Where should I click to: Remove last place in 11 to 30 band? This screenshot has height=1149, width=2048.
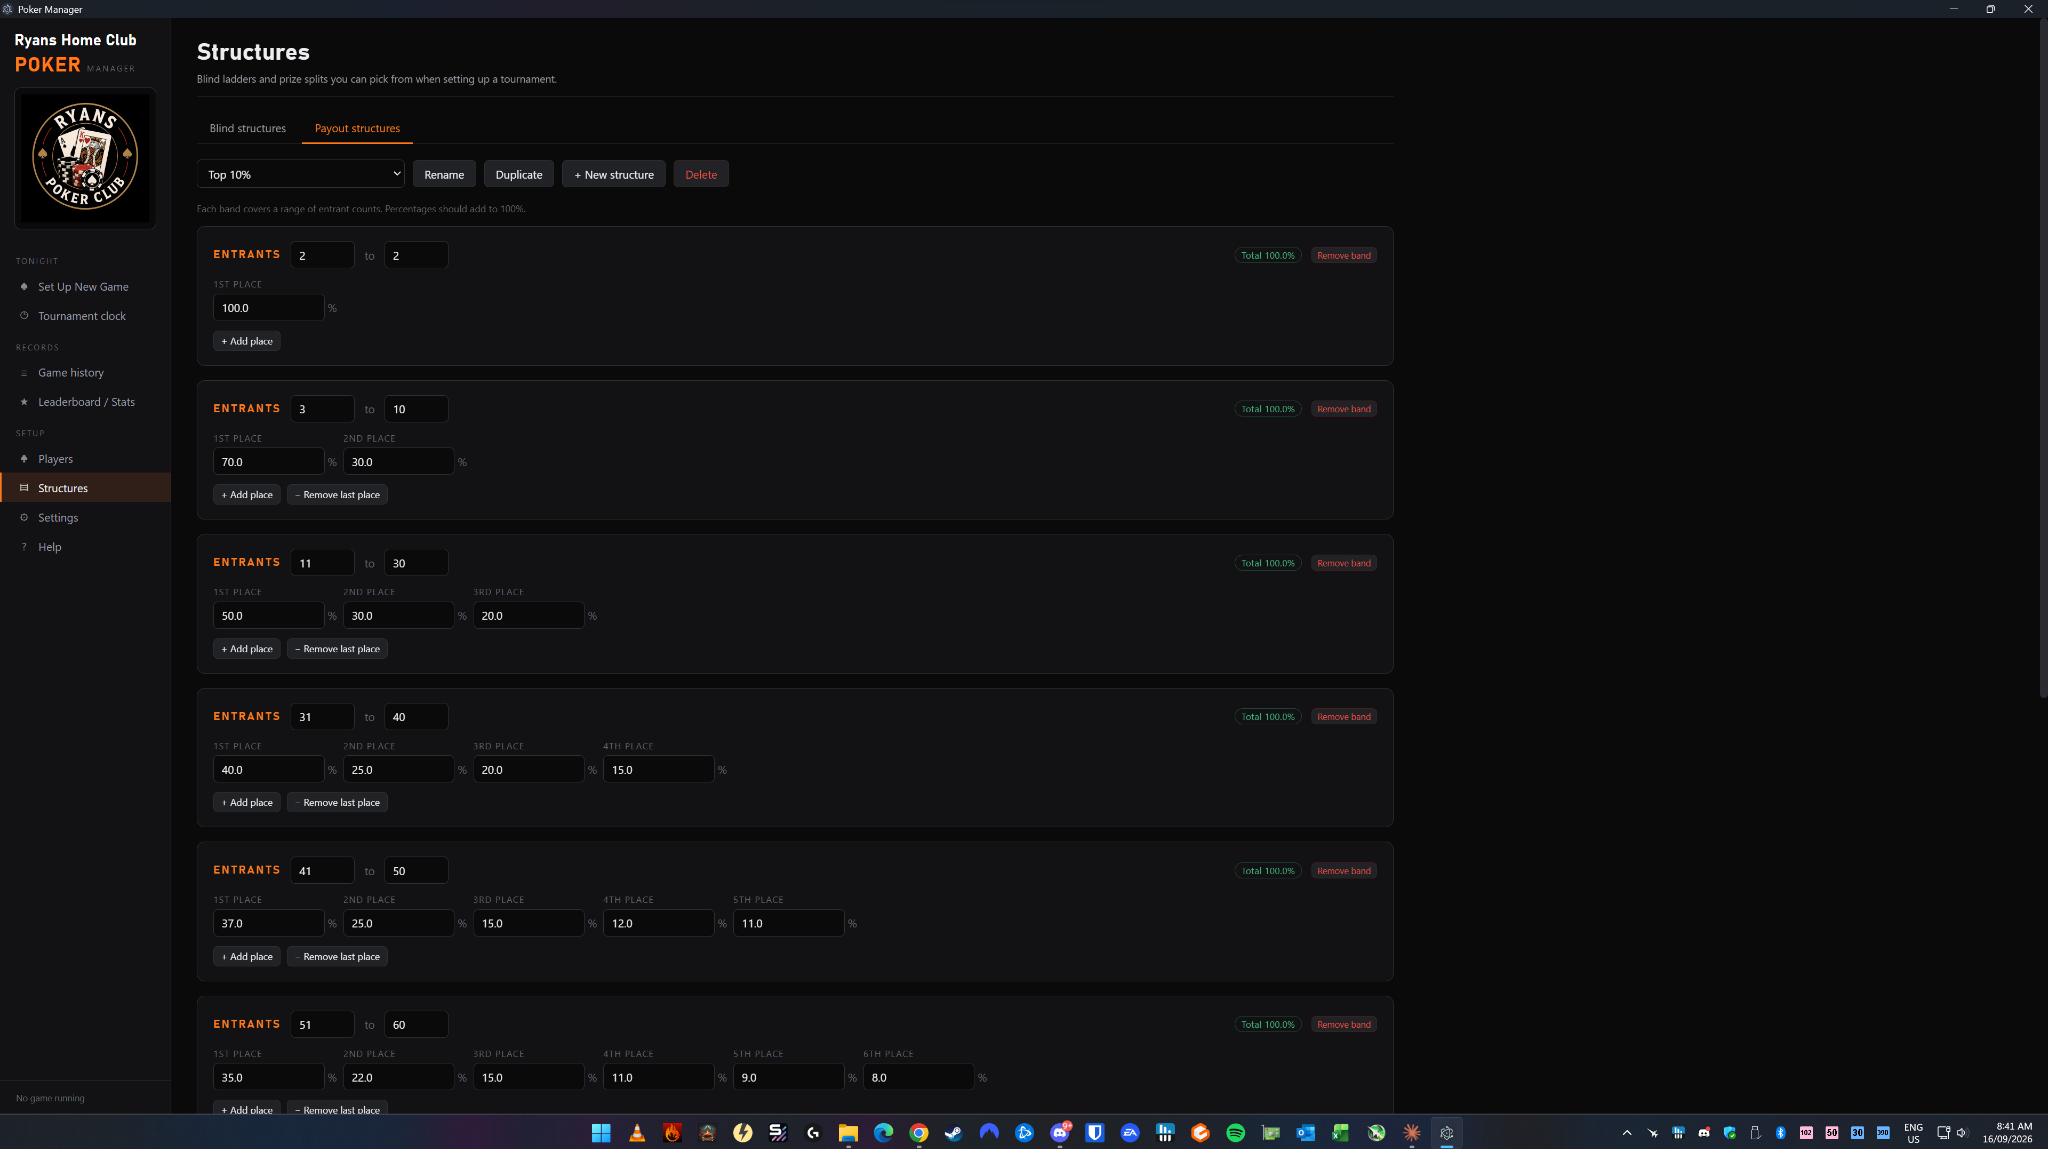tap(338, 649)
